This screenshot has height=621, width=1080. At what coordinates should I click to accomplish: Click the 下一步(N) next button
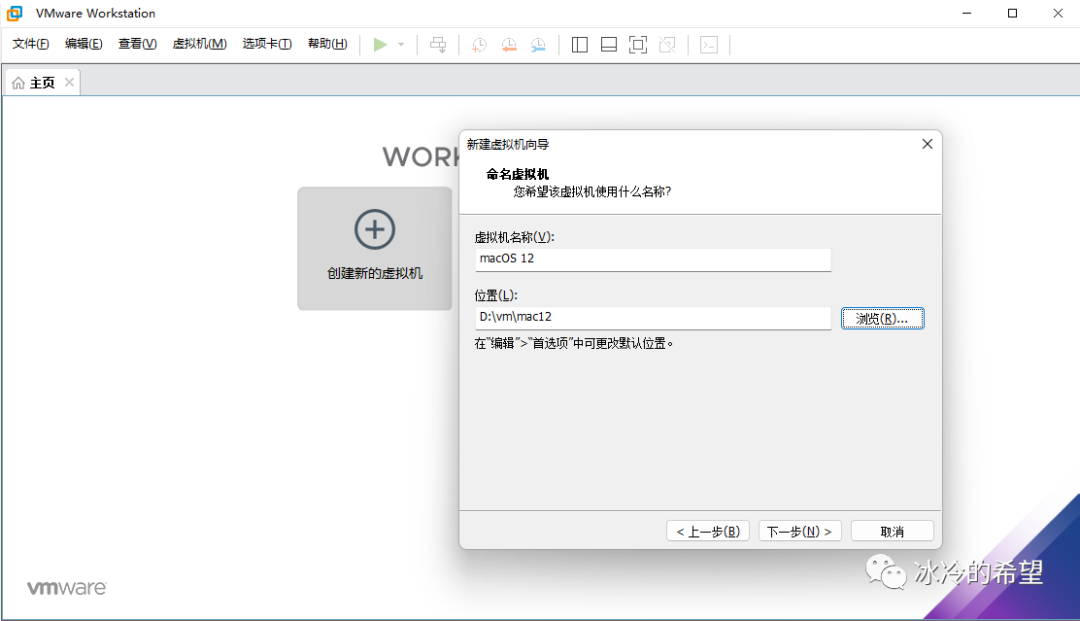pyautogui.click(x=800, y=531)
